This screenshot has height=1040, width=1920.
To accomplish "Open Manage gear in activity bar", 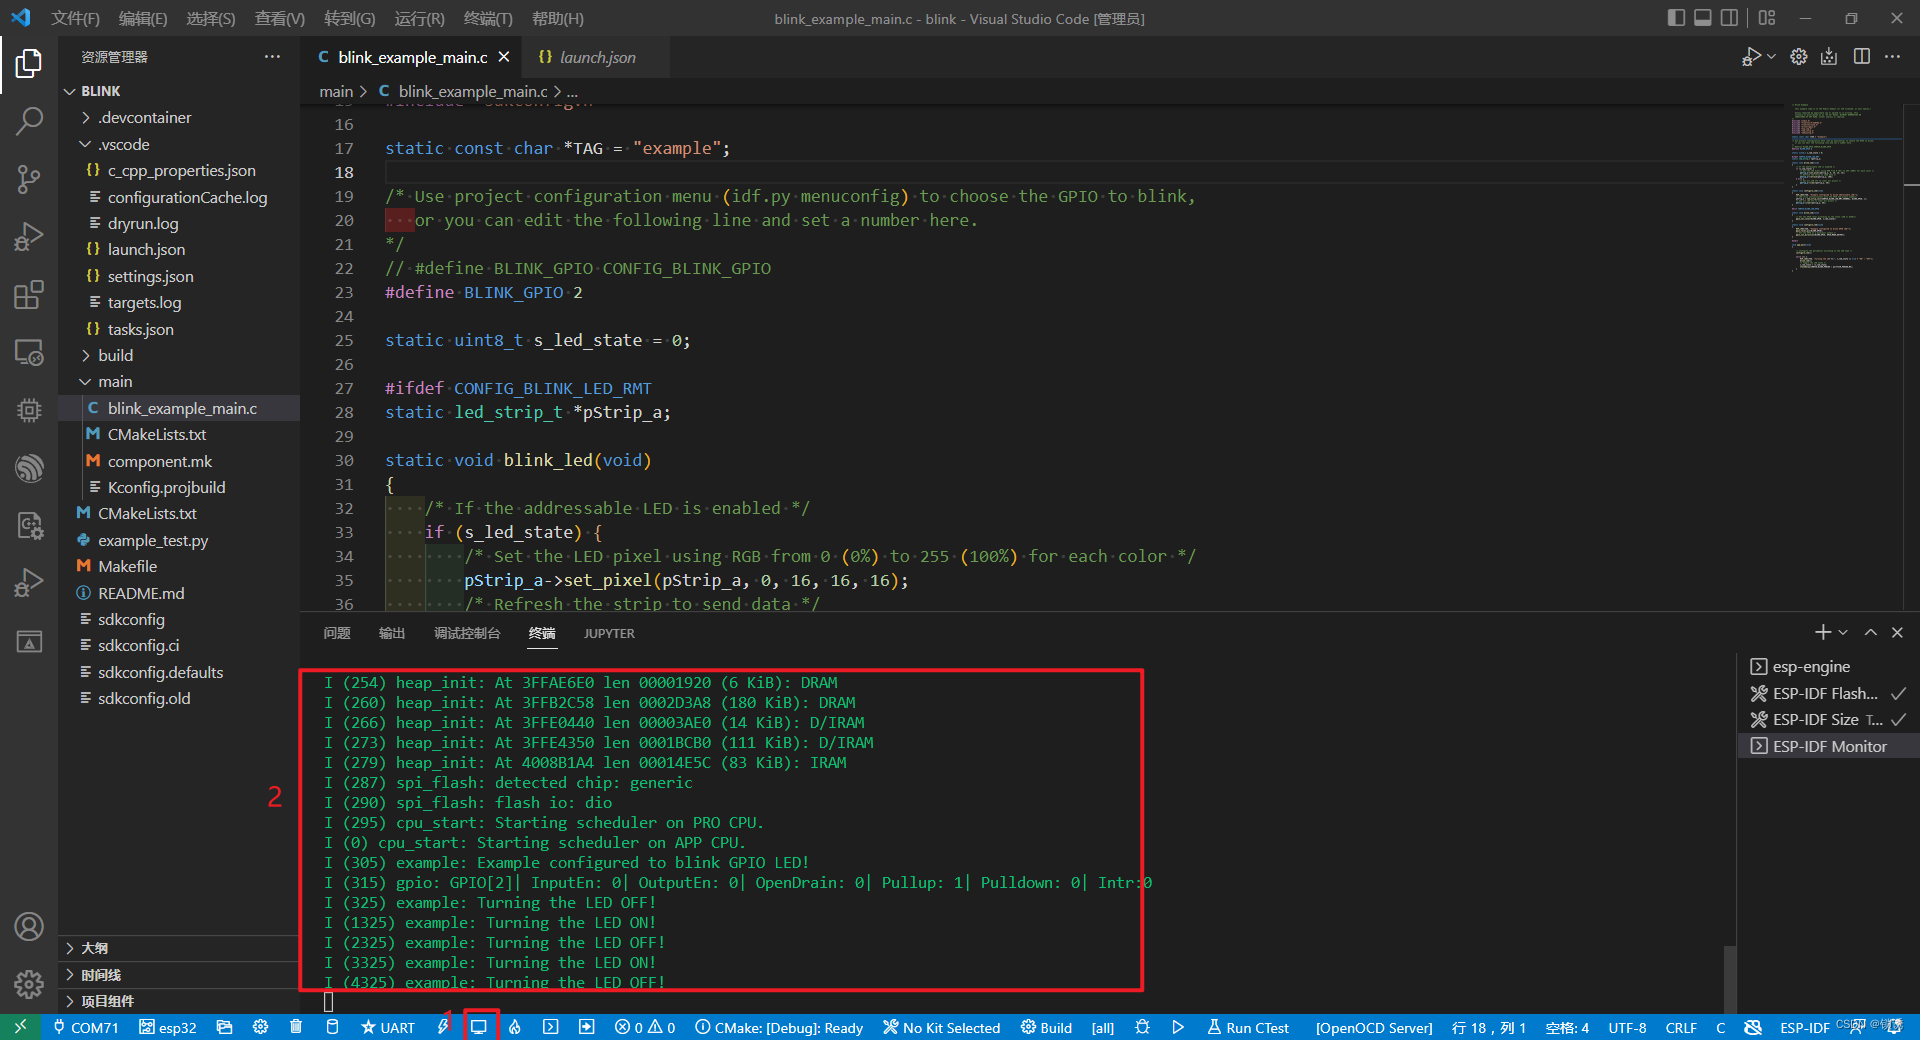I will point(29,984).
